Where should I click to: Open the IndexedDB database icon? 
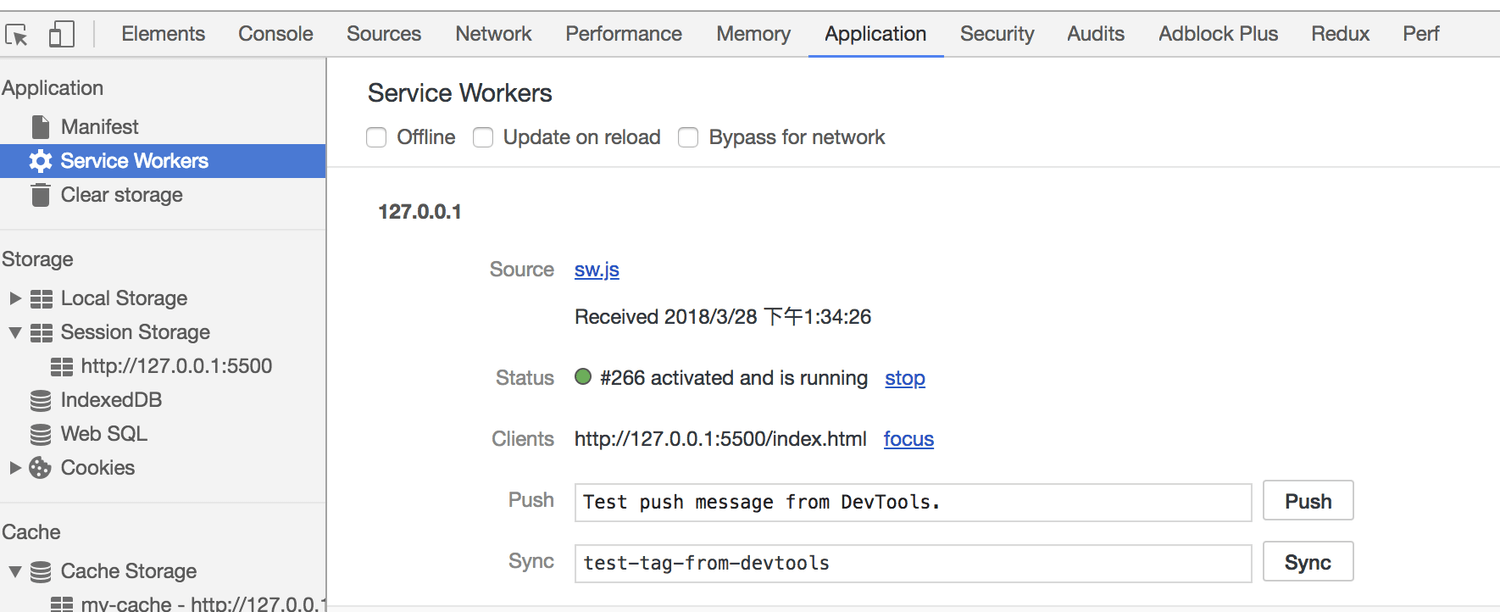(x=40, y=400)
